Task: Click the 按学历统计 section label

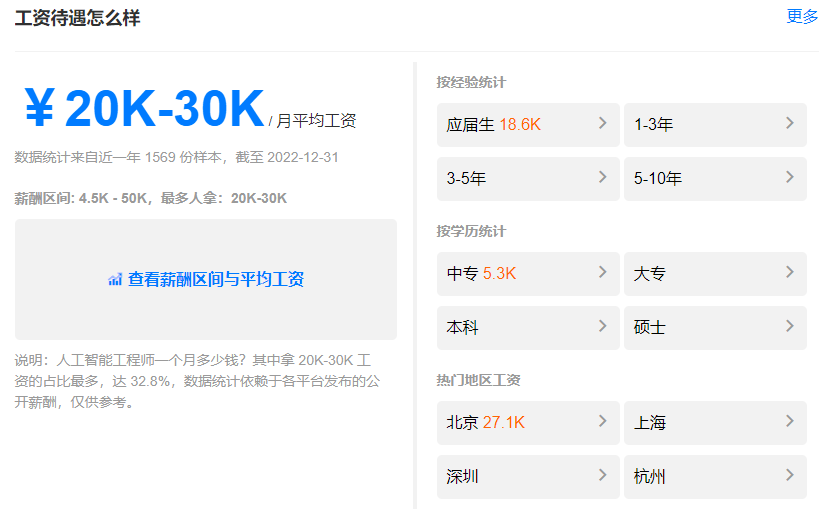Action: (x=471, y=231)
